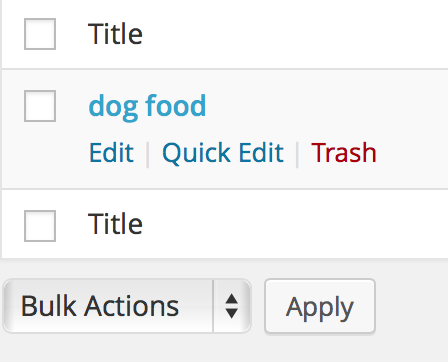448x362 pixels.
Task: Select the dog food table row
Action: pyautogui.click(x=225, y=129)
